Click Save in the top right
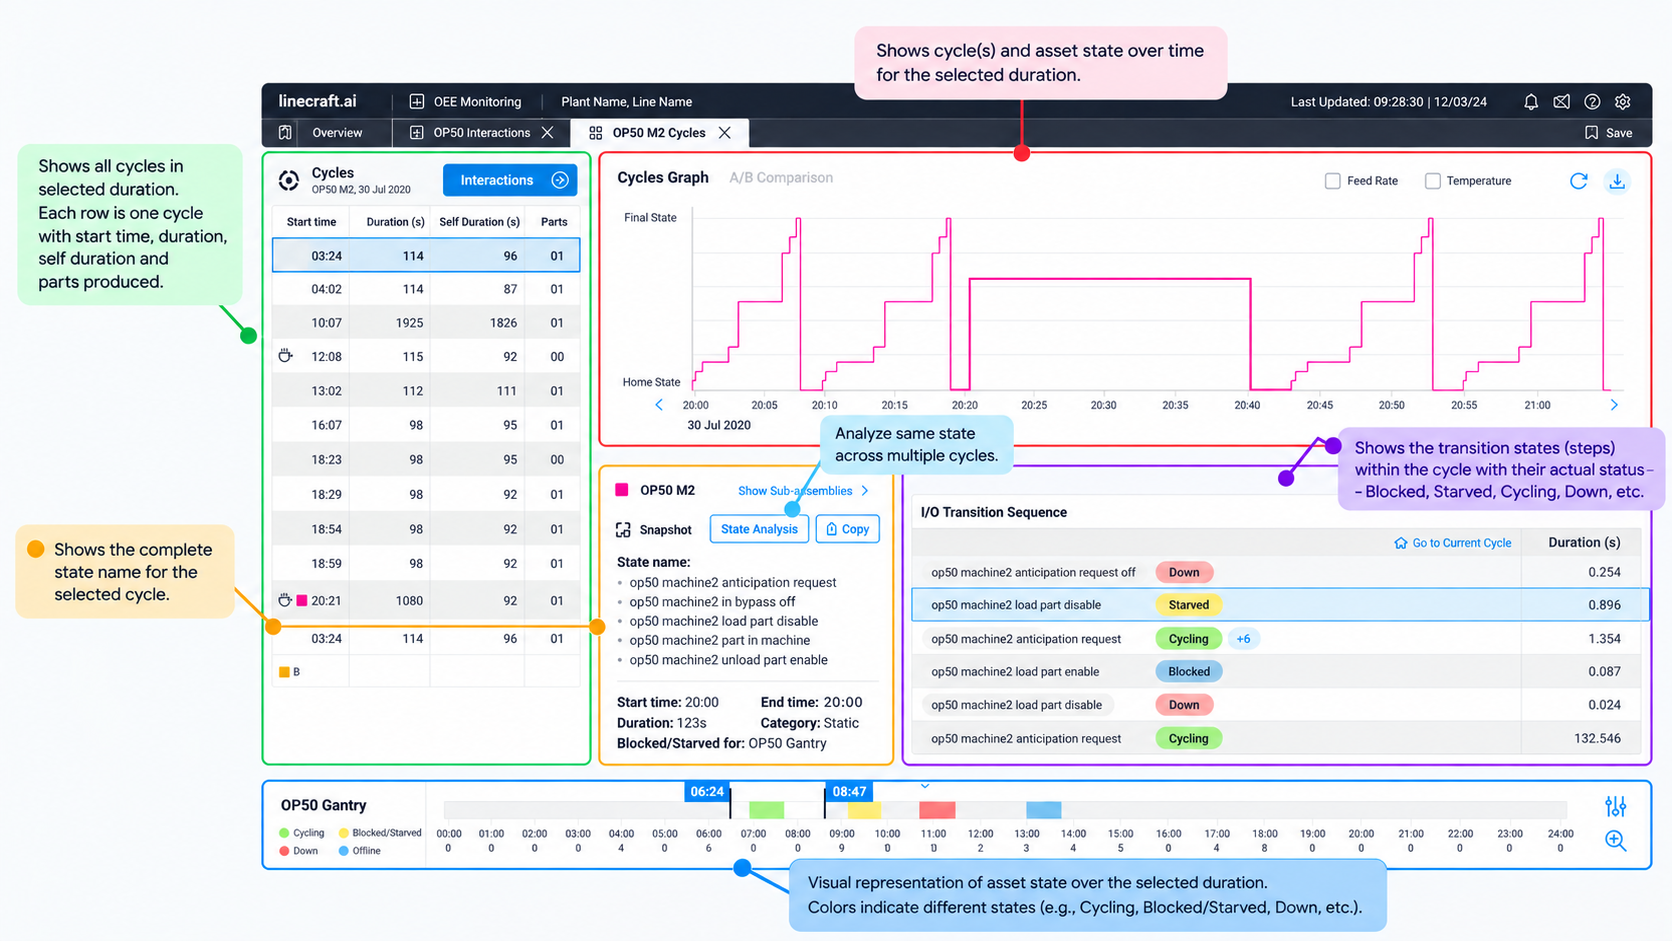The image size is (1672, 941). 1609,133
